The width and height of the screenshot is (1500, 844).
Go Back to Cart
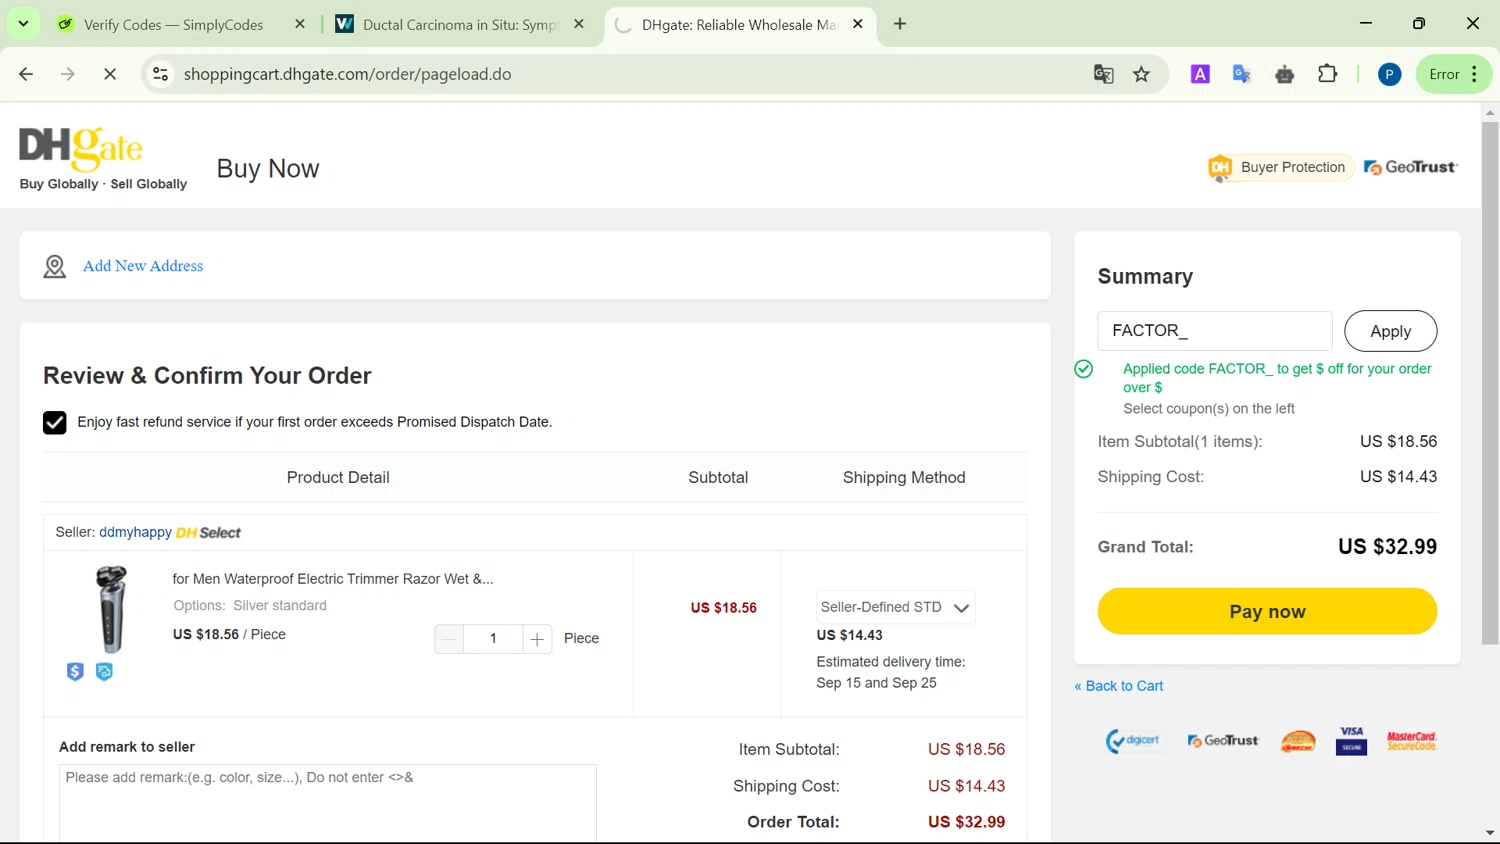[1119, 686]
